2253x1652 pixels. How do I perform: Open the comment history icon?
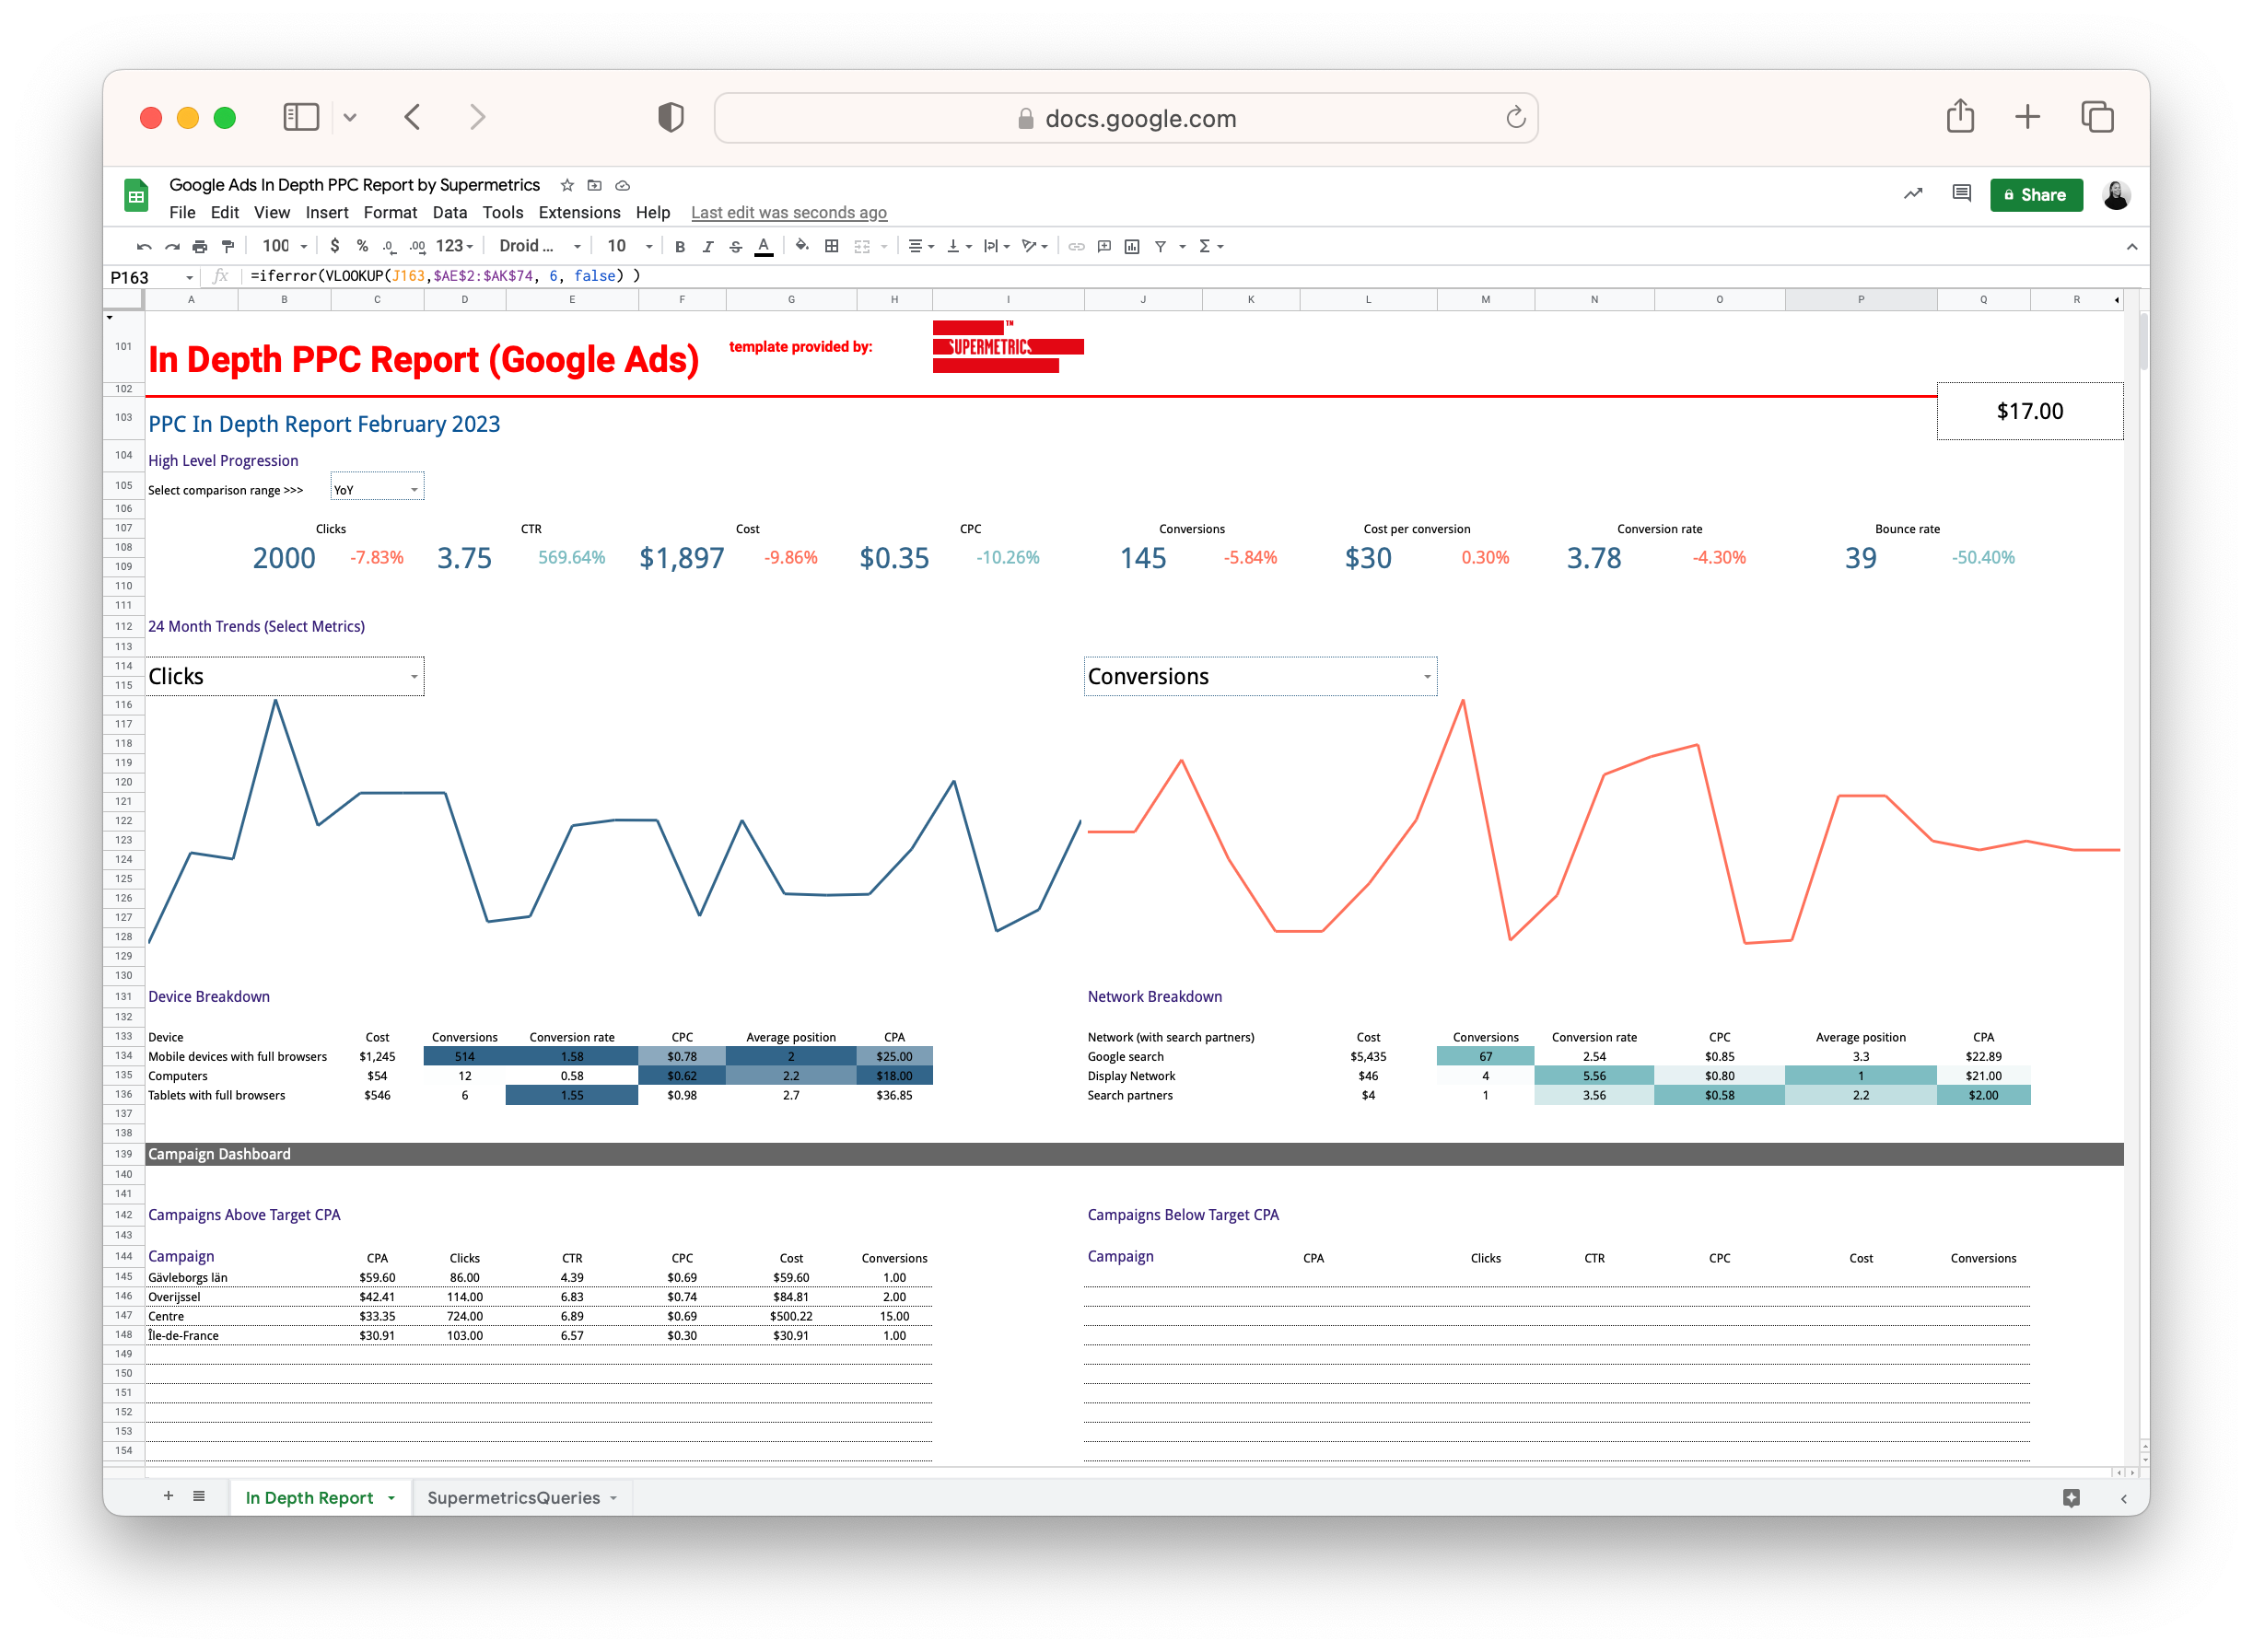click(x=1961, y=194)
